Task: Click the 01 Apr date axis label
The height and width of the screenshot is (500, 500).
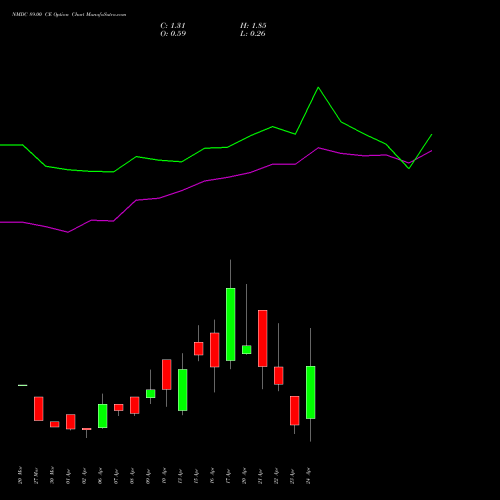Action: click(69, 476)
